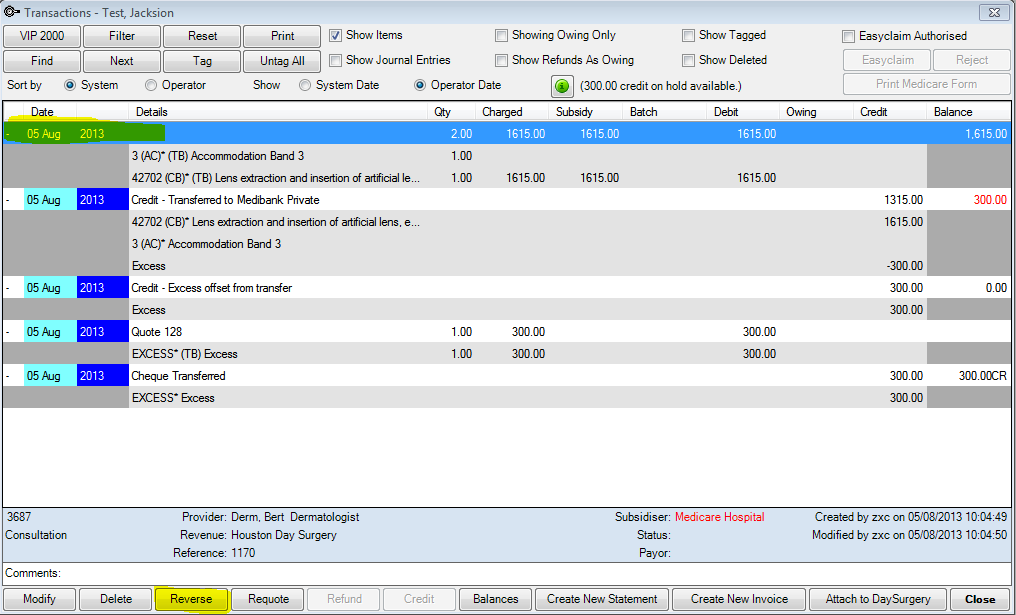1016x615 pixels.
Task: Click the Debit column header
Action: [743, 112]
